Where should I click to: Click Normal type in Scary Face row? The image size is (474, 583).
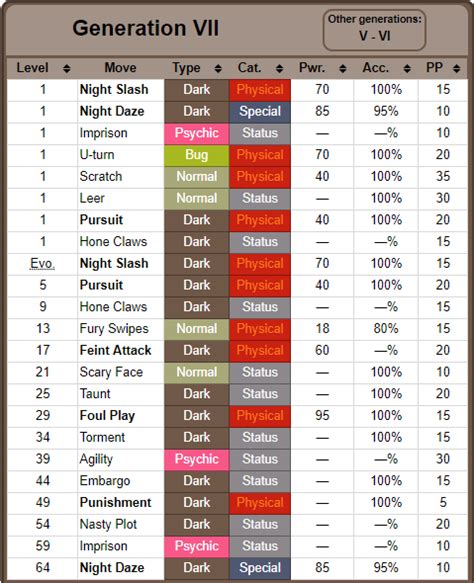click(196, 372)
